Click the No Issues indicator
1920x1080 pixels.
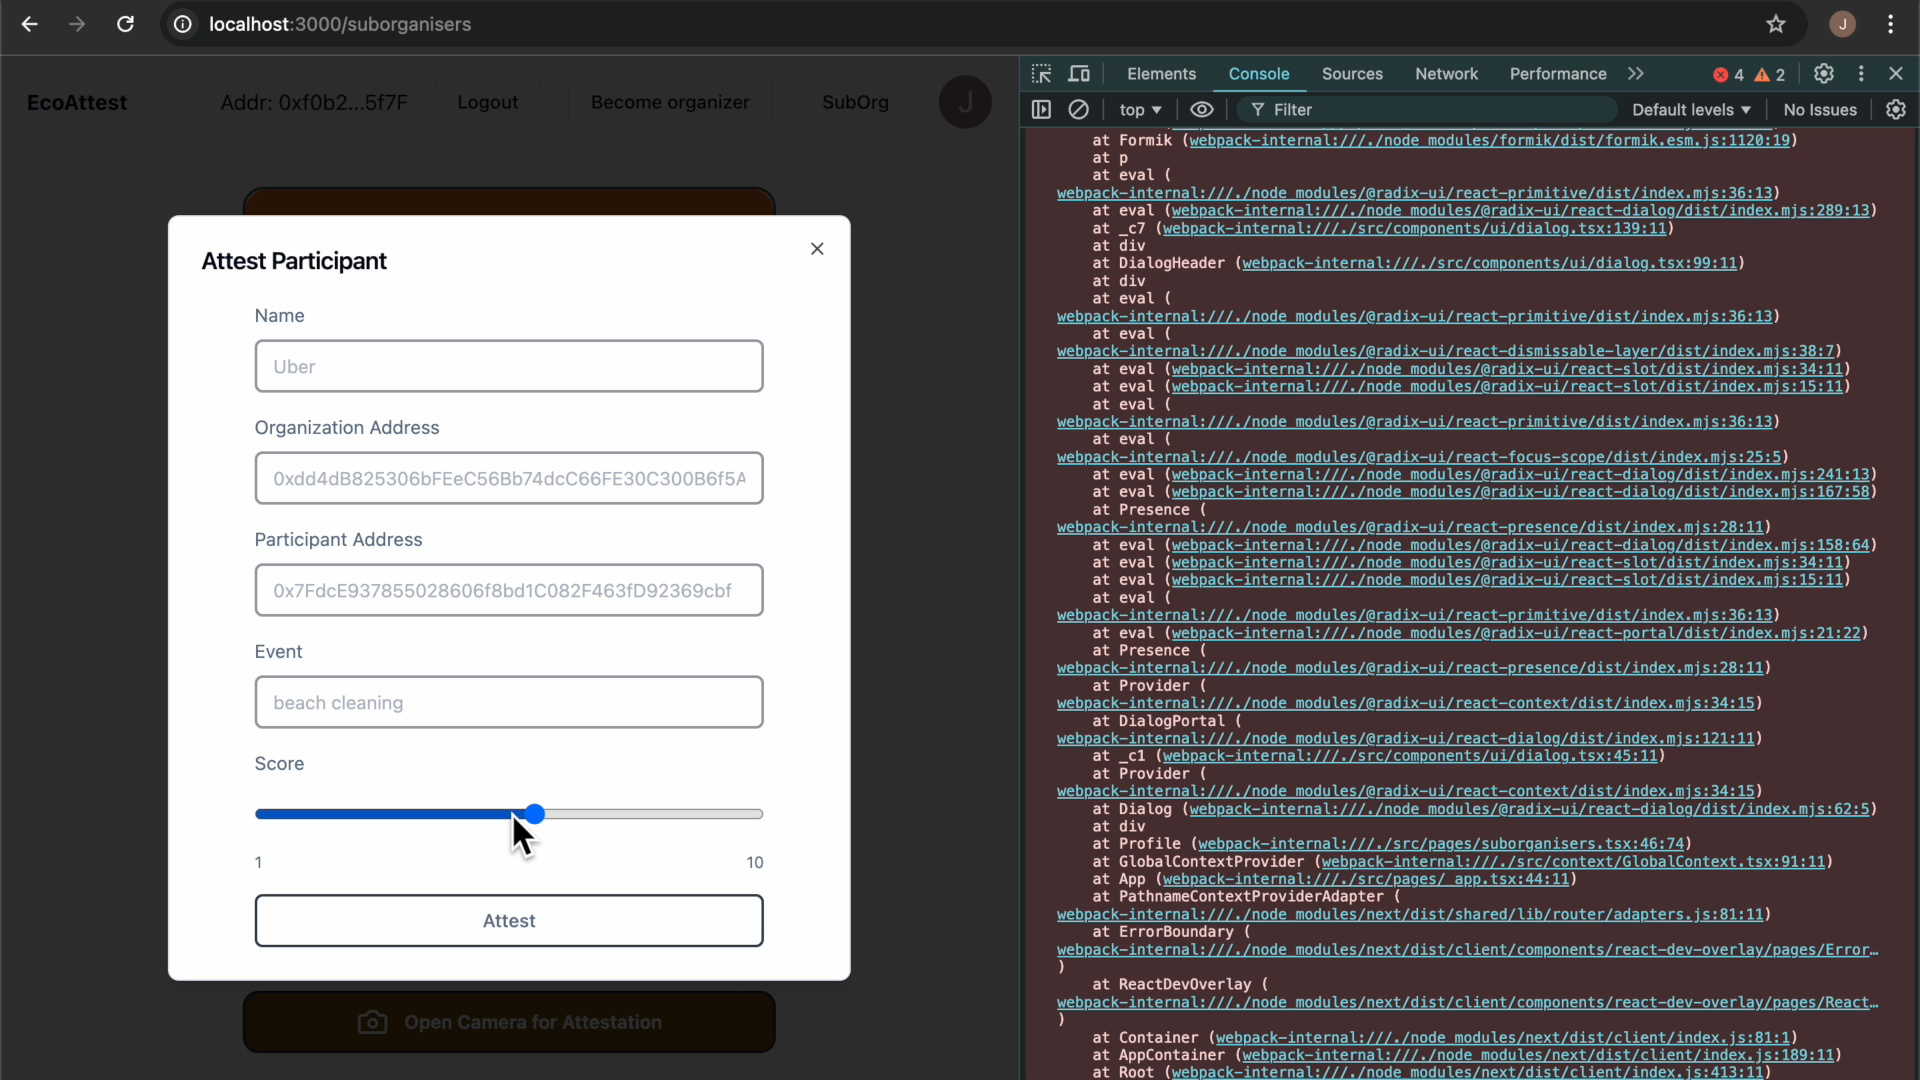pyautogui.click(x=1820, y=110)
